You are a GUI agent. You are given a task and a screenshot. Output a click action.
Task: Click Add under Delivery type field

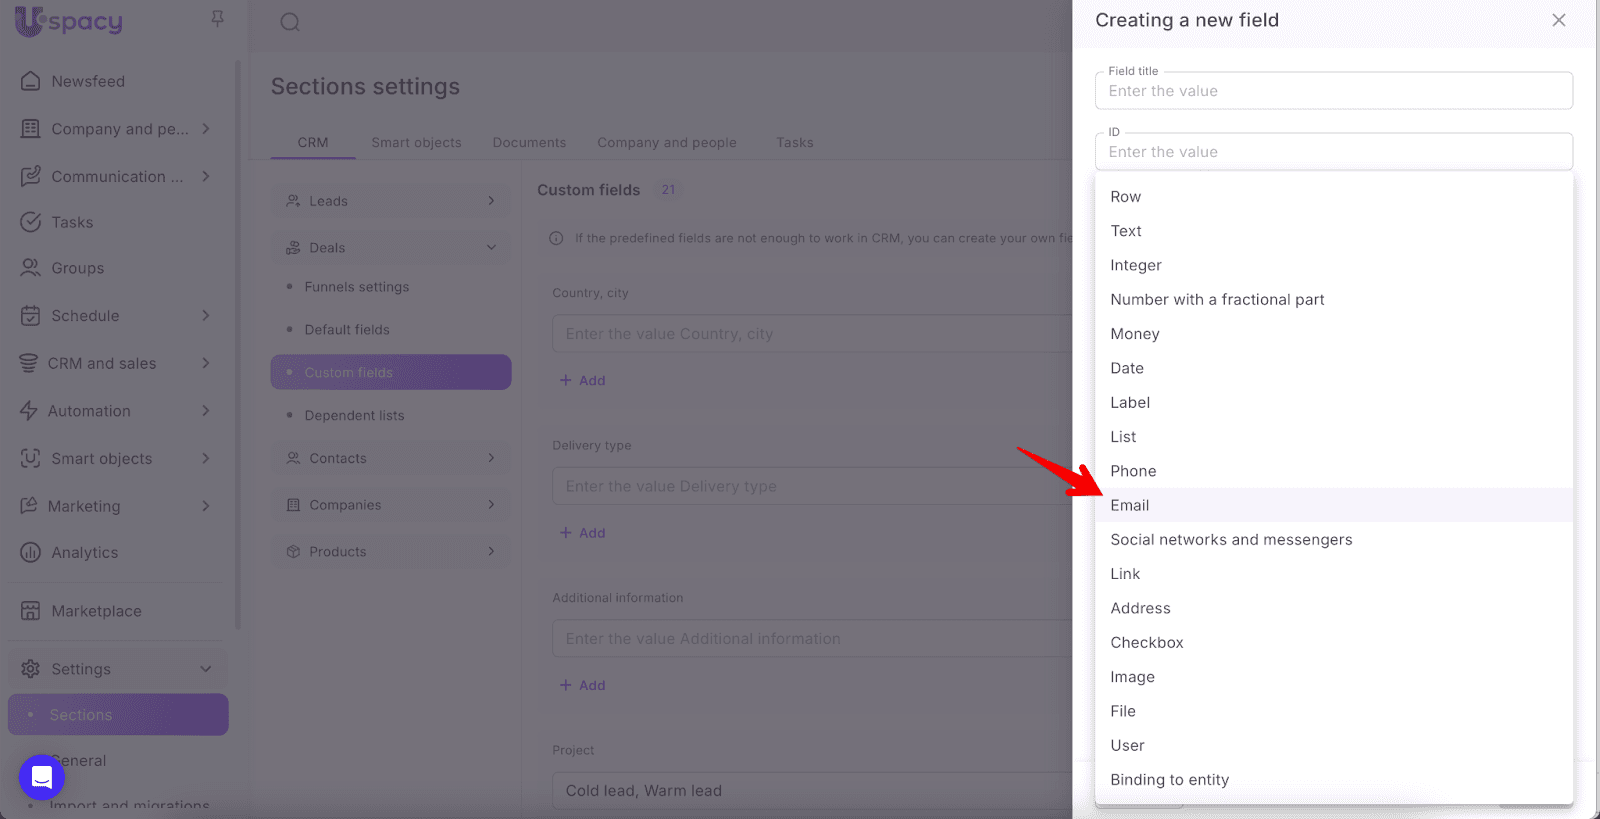583,533
